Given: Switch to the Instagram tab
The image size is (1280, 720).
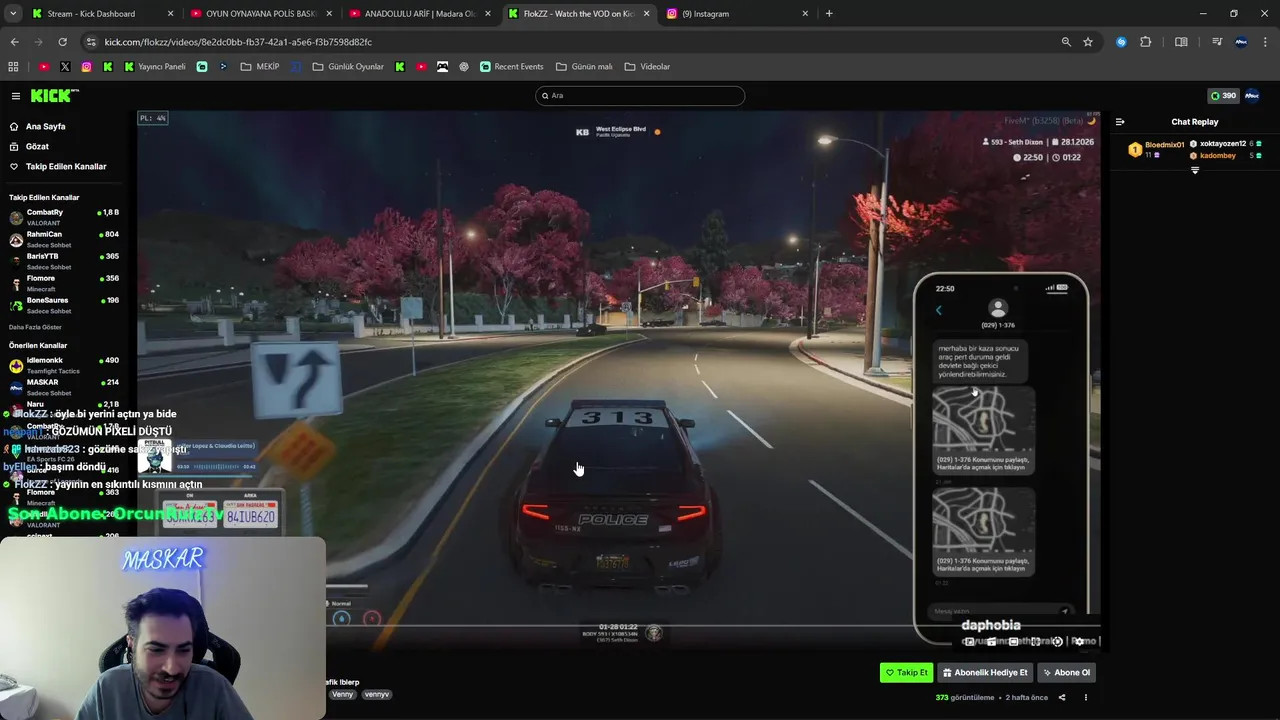Looking at the screenshot, I should click(x=735, y=14).
